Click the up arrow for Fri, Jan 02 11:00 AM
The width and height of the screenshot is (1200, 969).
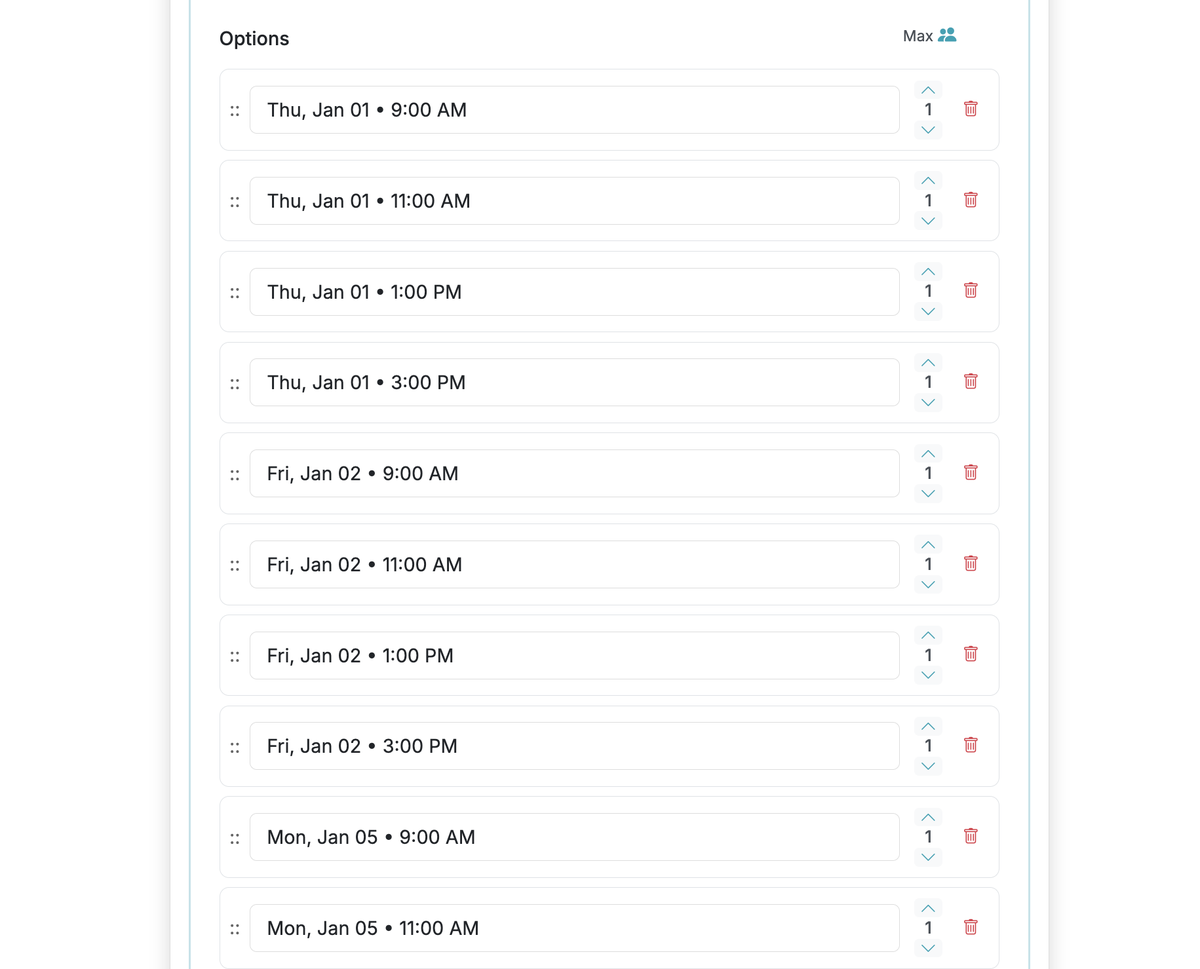click(927, 543)
